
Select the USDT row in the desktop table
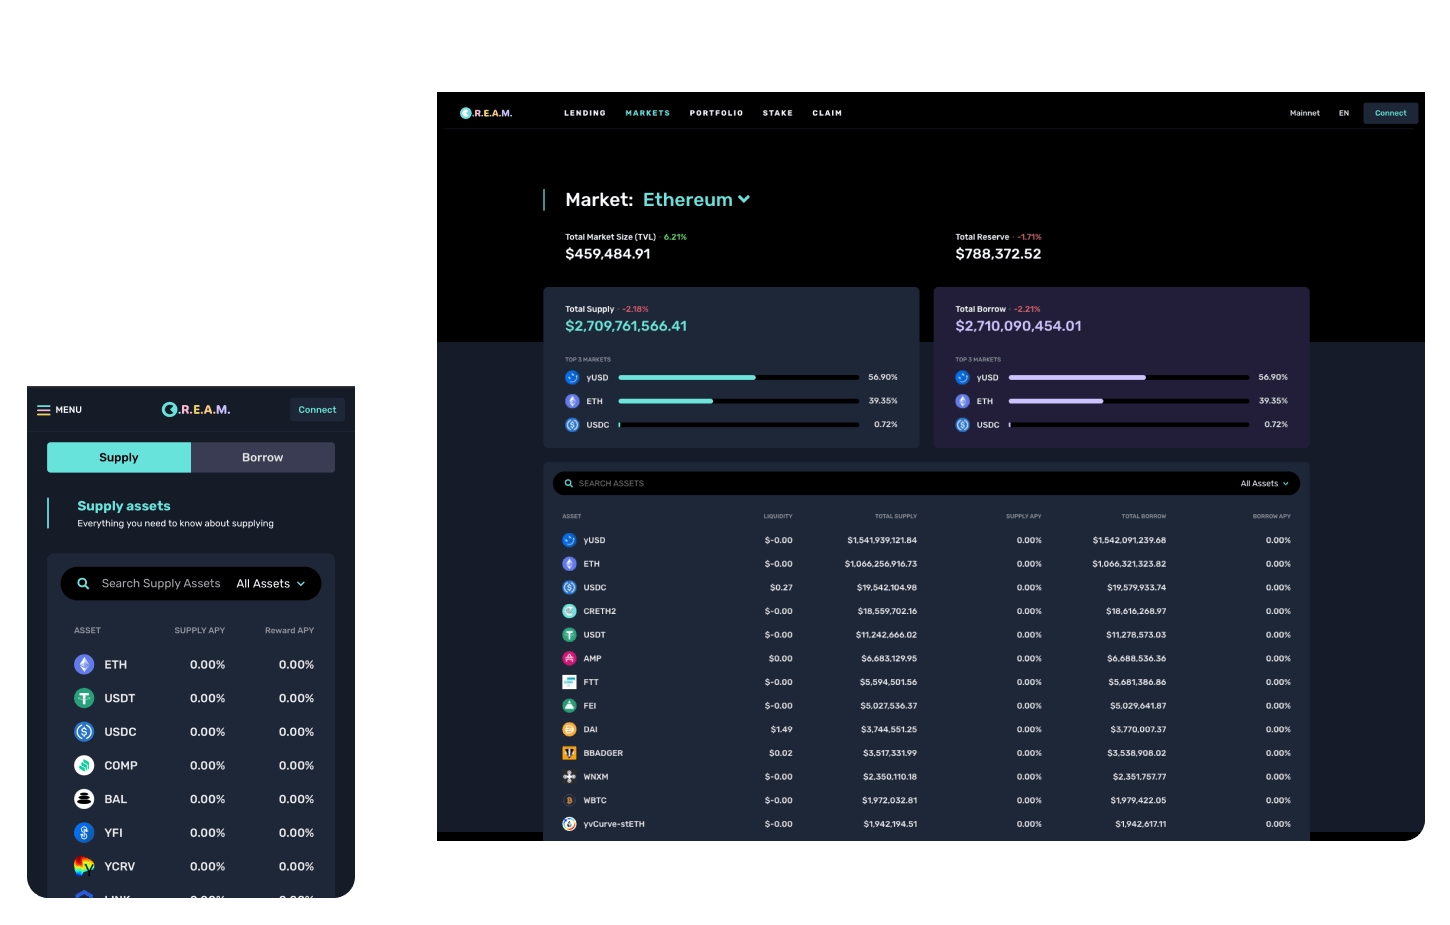click(926, 635)
